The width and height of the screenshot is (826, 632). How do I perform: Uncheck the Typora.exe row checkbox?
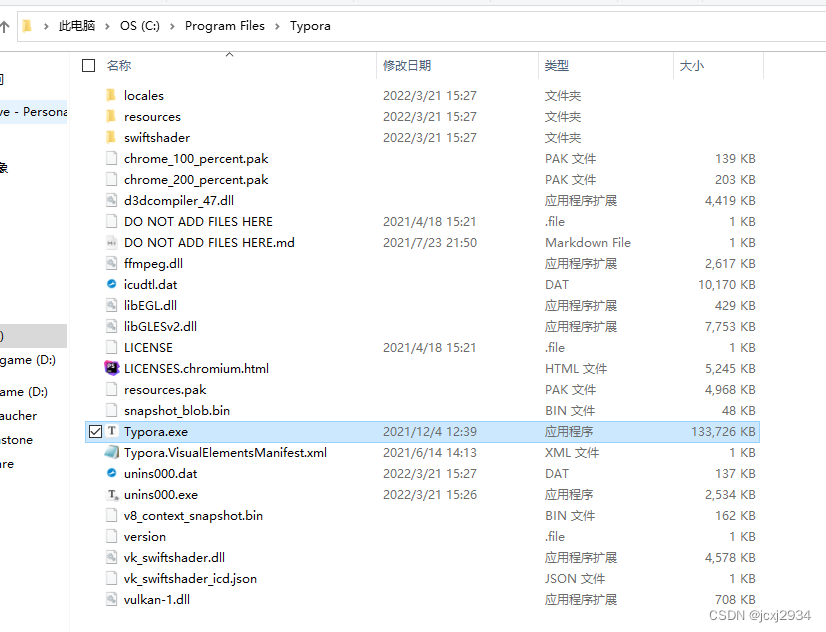pos(95,432)
